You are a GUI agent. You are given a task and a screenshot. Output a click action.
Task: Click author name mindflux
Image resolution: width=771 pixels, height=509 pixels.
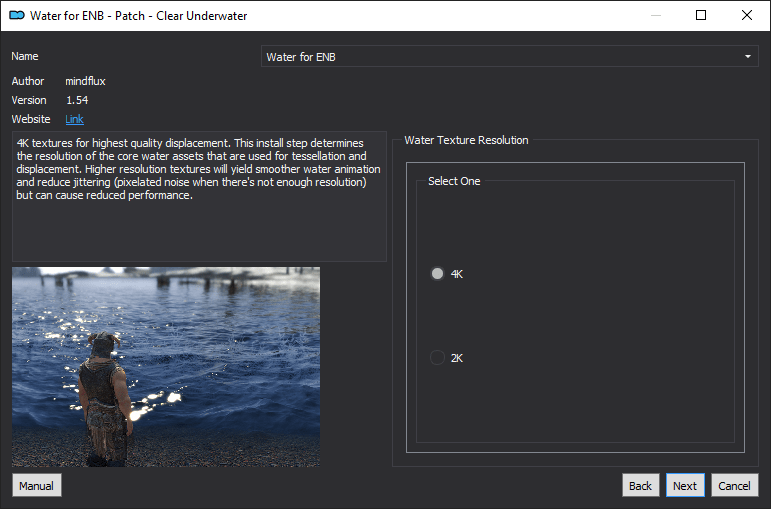coord(86,81)
